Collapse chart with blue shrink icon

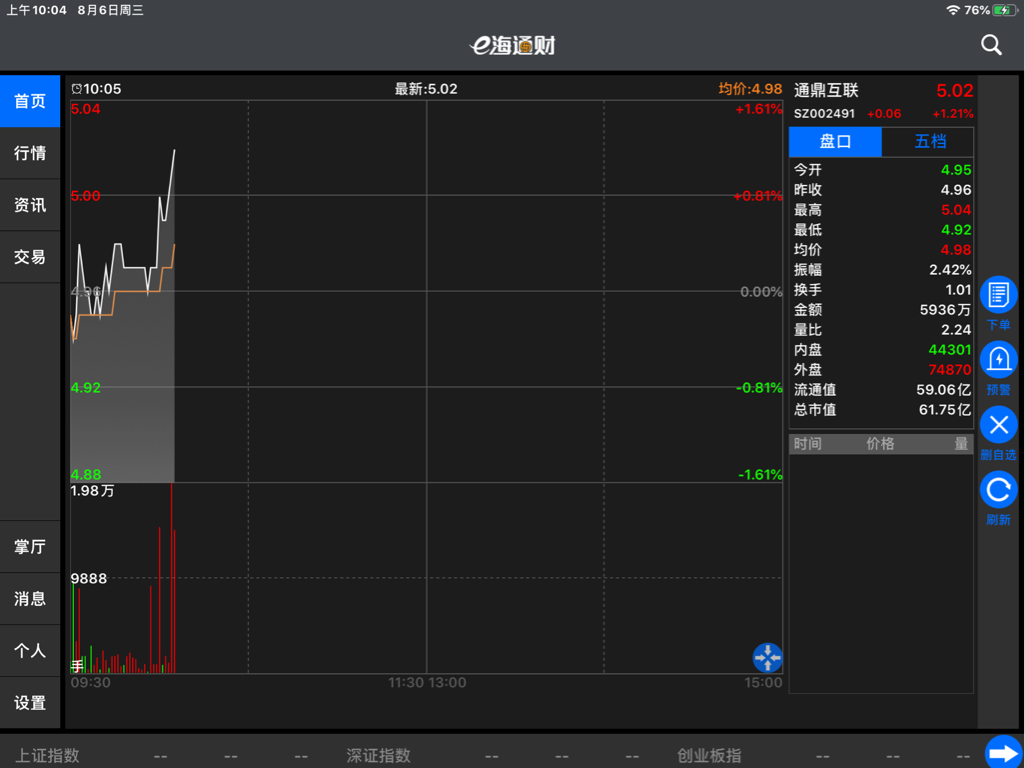coord(767,658)
